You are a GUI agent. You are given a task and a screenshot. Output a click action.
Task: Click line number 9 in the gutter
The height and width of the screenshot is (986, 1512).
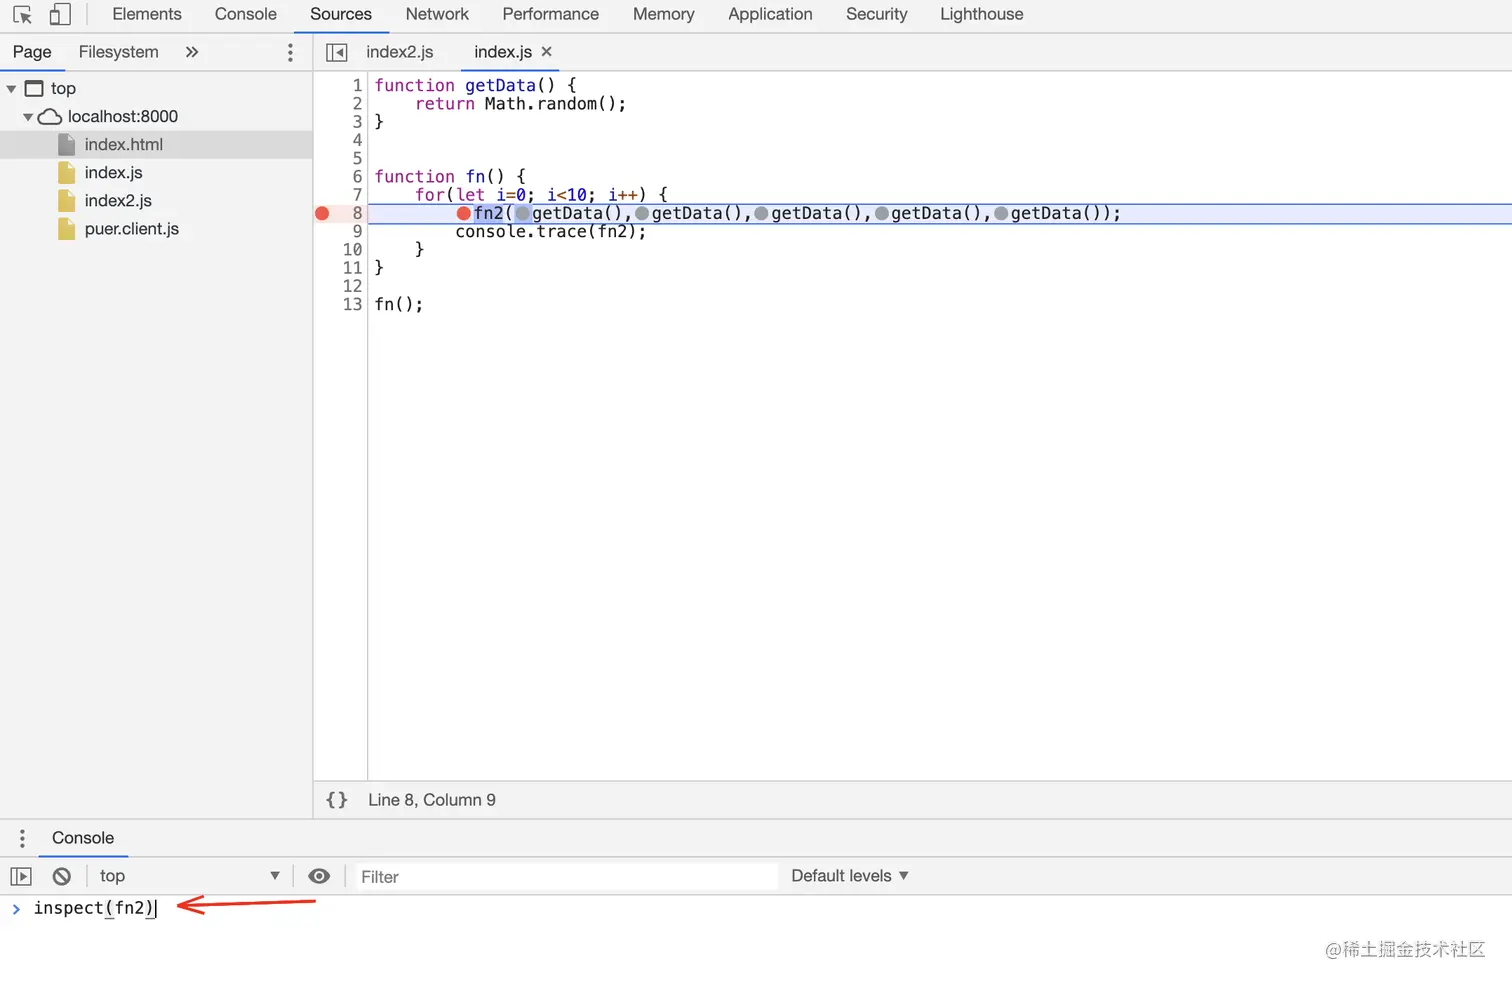(x=357, y=231)
